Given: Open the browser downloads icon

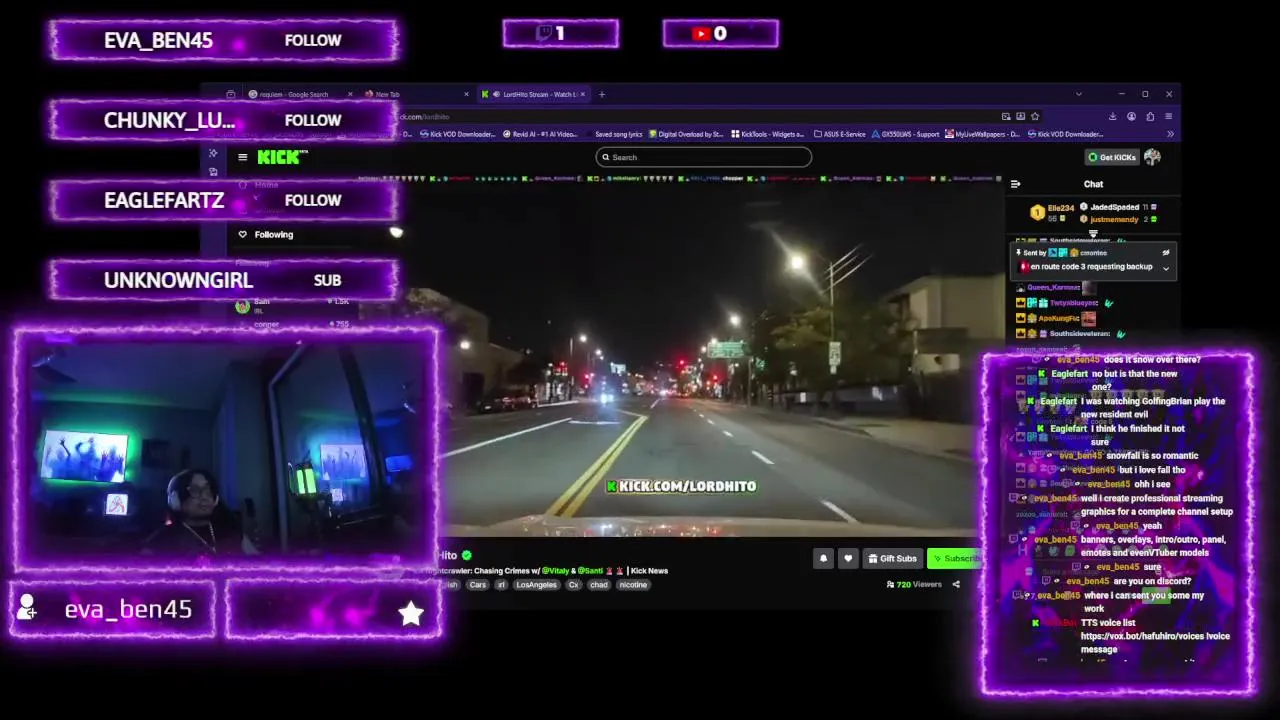Looking at the screenshot, I should click(x=1112, y=116).
